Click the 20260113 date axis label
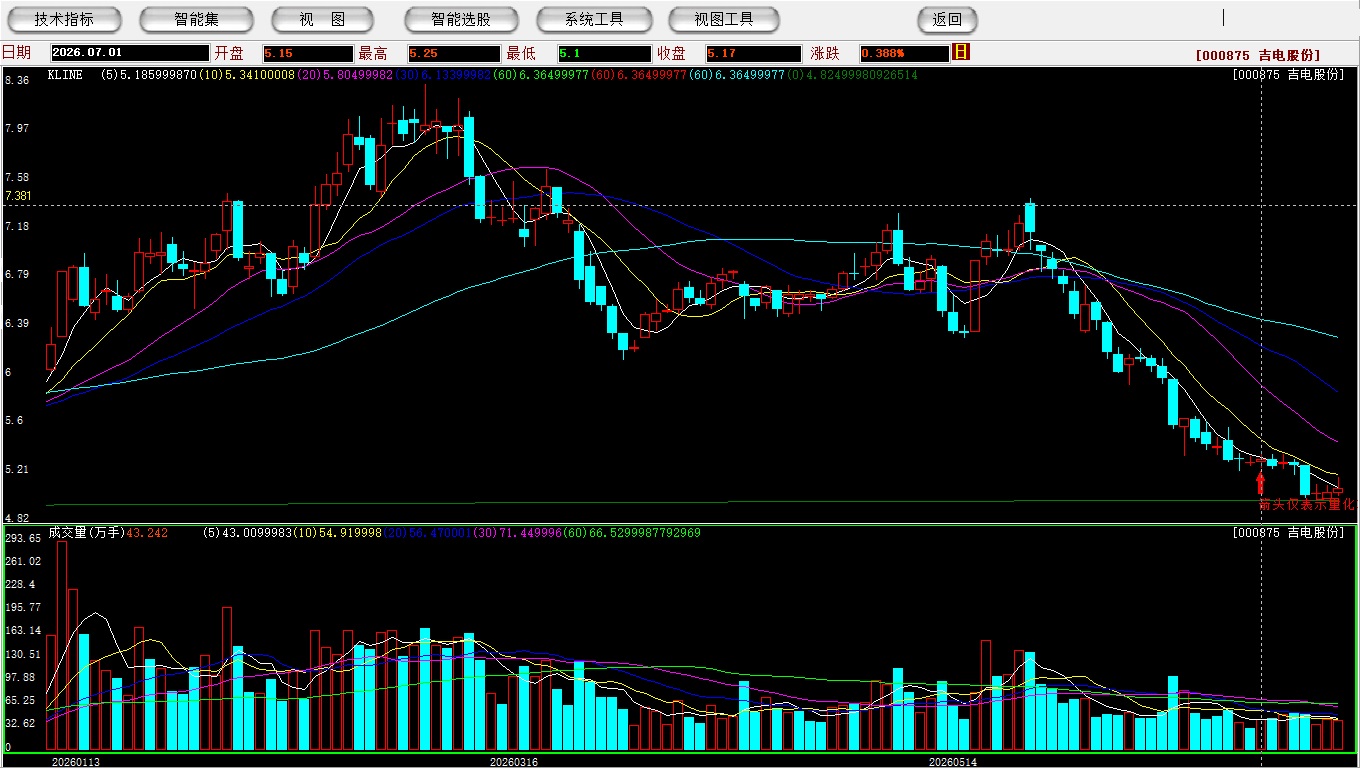This screenshot has height=768, width=1360. point(76,762)
